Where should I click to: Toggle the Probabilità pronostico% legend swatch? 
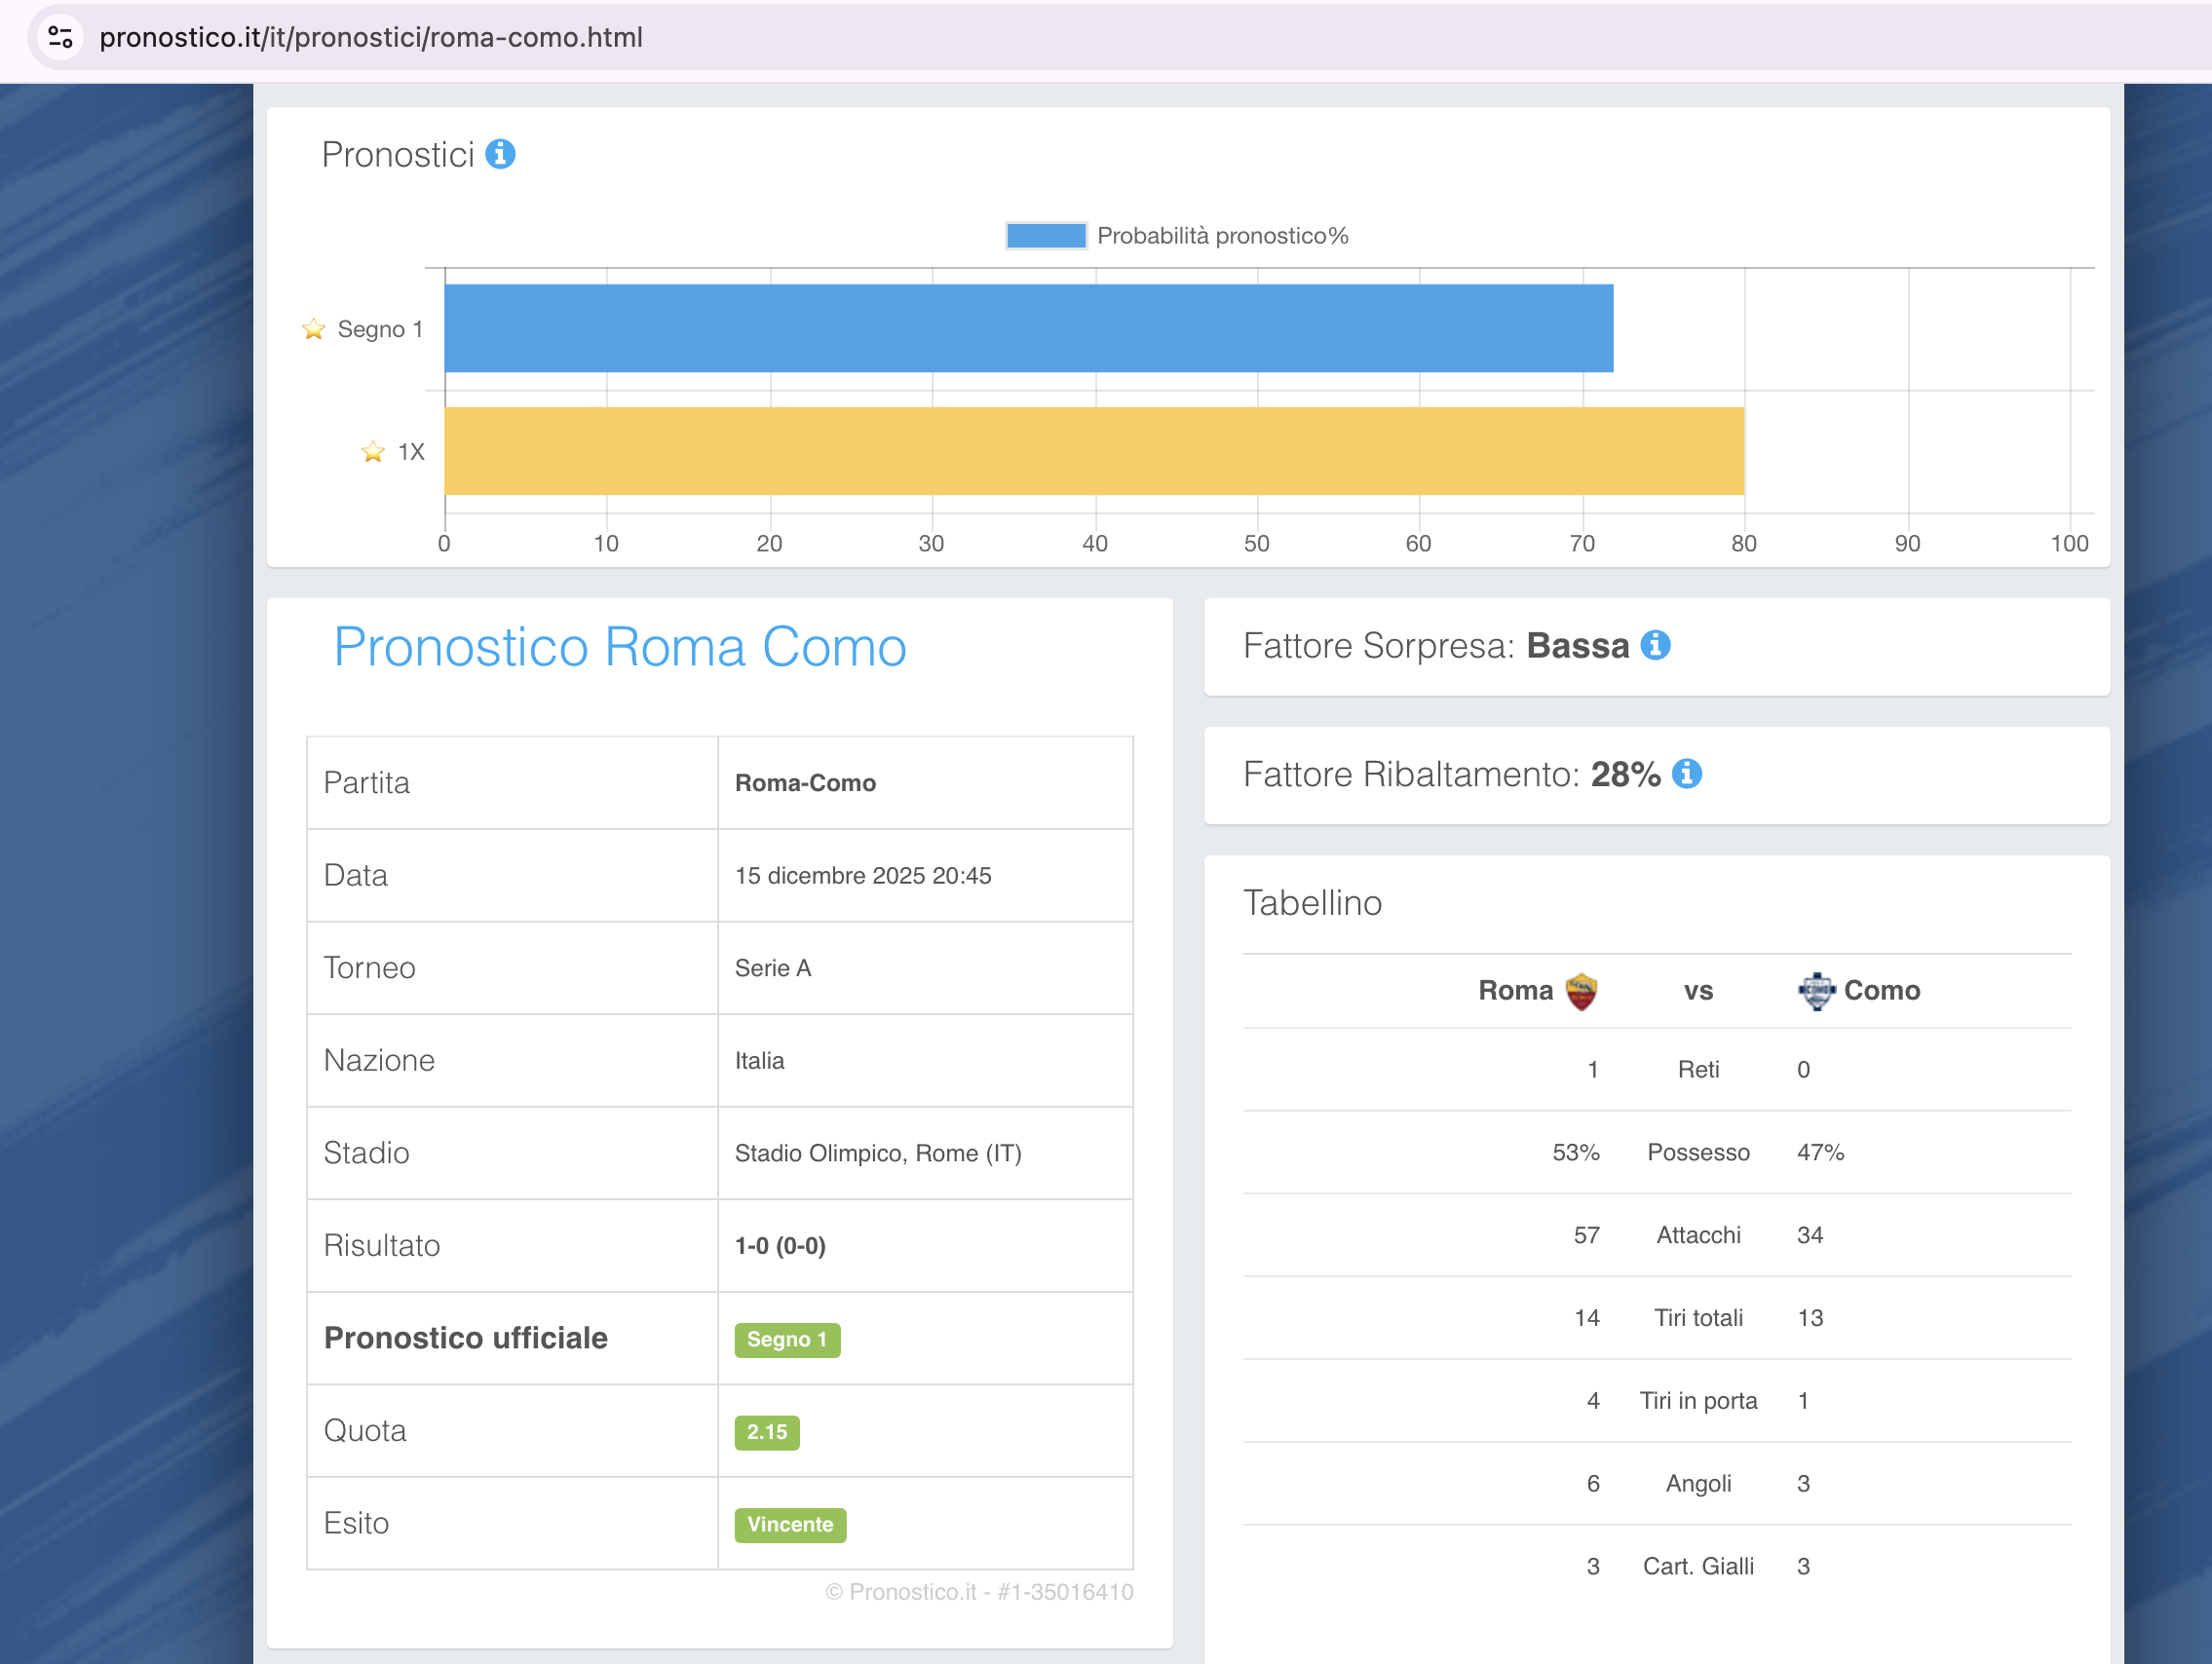pos(1045,236)
